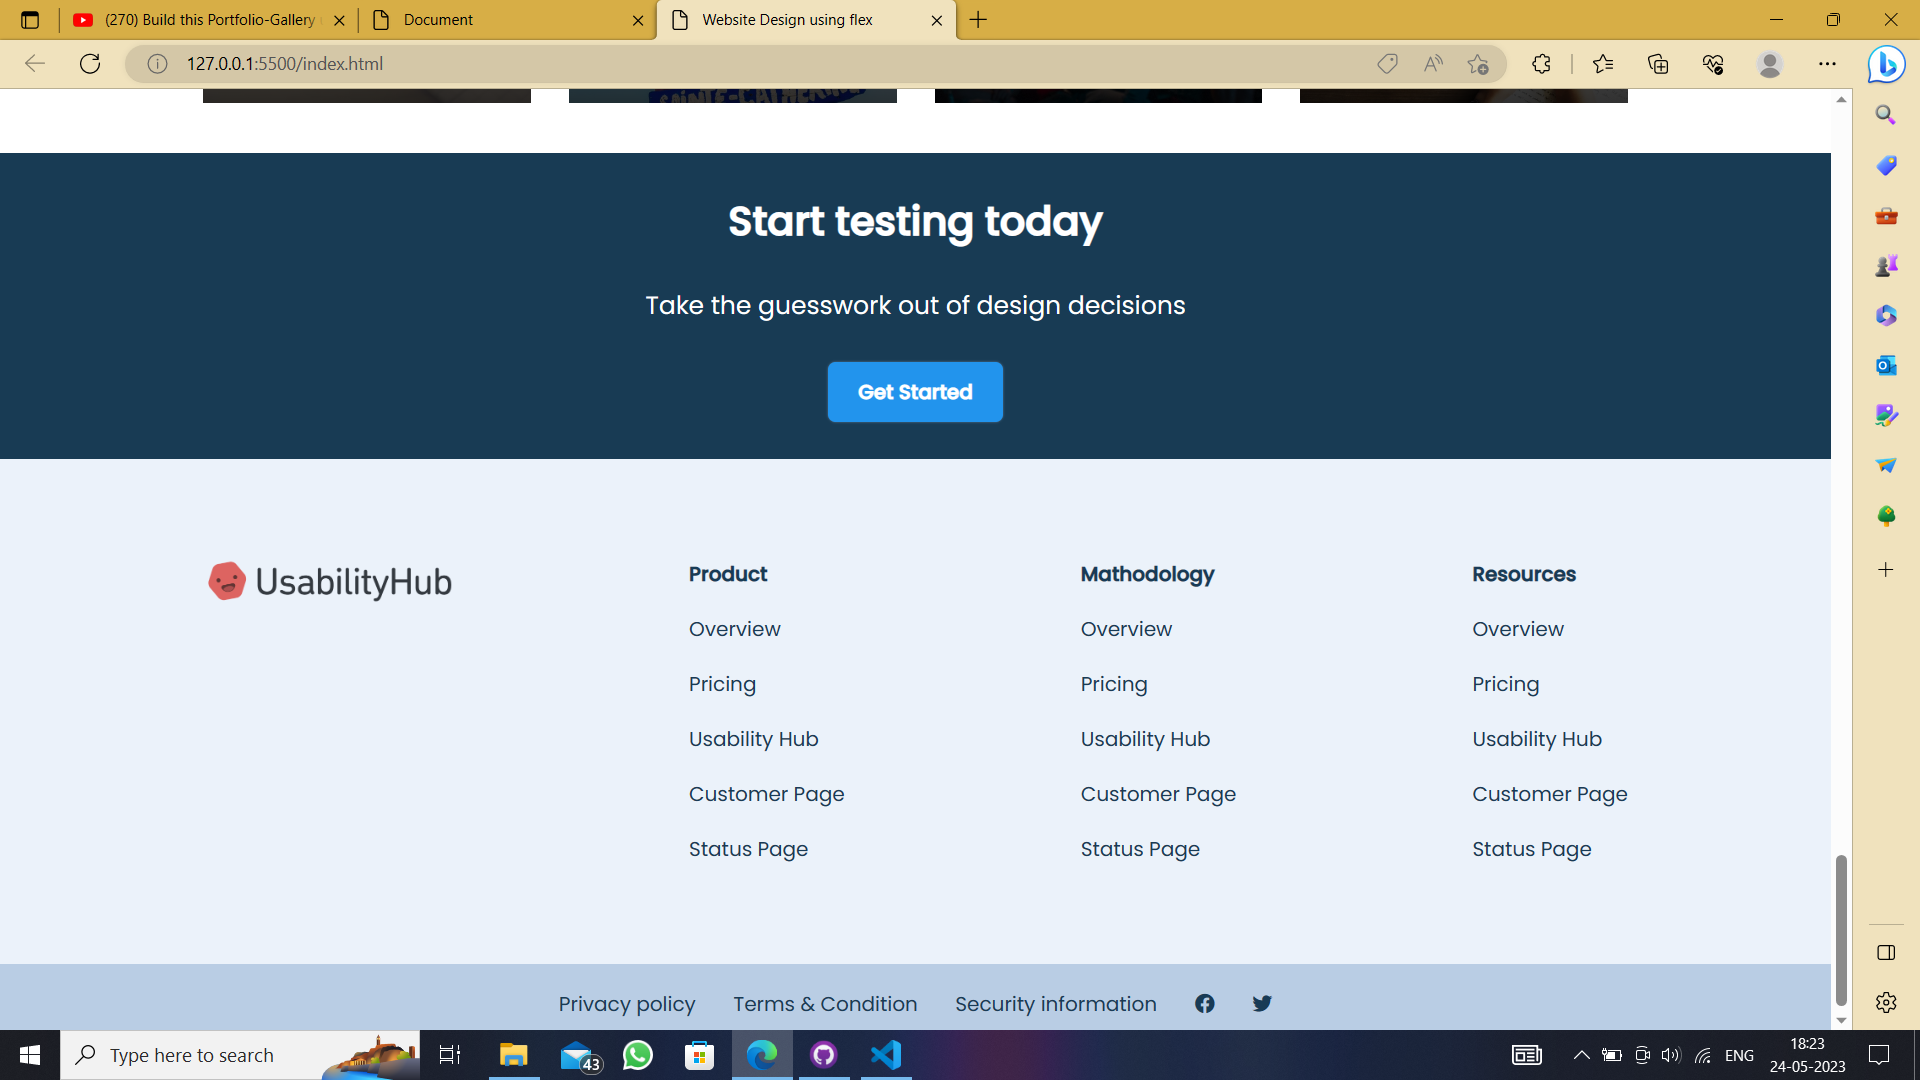Open the Facebook icon in the footer

1204,1003
